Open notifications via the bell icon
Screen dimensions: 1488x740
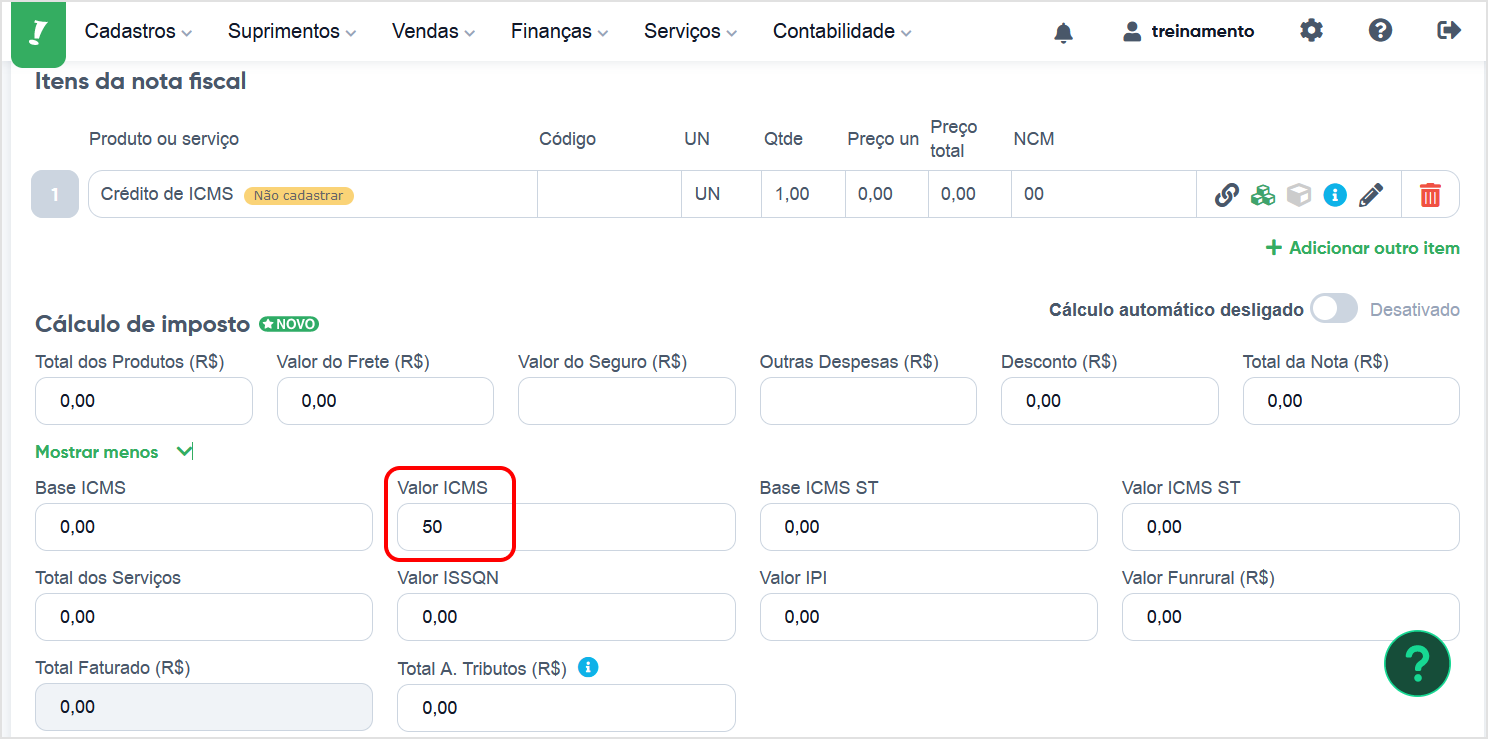1063,31
